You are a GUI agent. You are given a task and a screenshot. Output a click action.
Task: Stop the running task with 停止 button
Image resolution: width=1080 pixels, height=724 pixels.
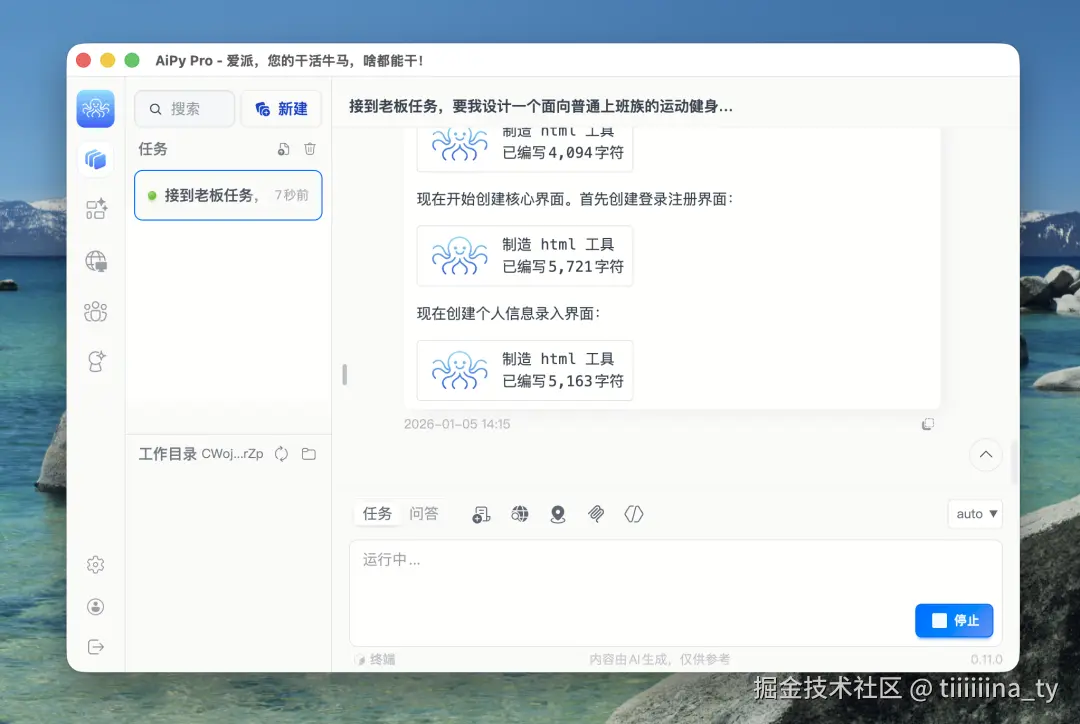coord(954,620)
